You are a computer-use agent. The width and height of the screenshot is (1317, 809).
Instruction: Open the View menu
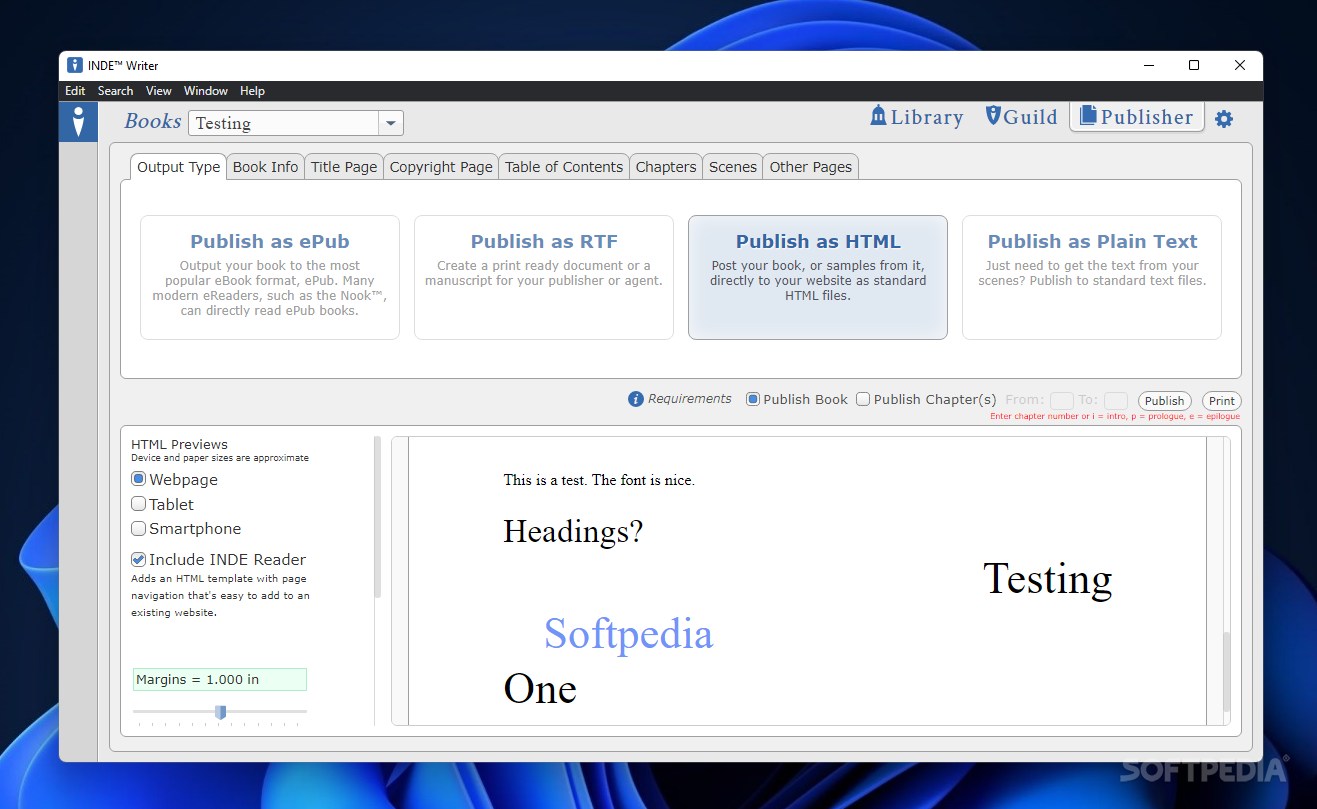[159, 91]
